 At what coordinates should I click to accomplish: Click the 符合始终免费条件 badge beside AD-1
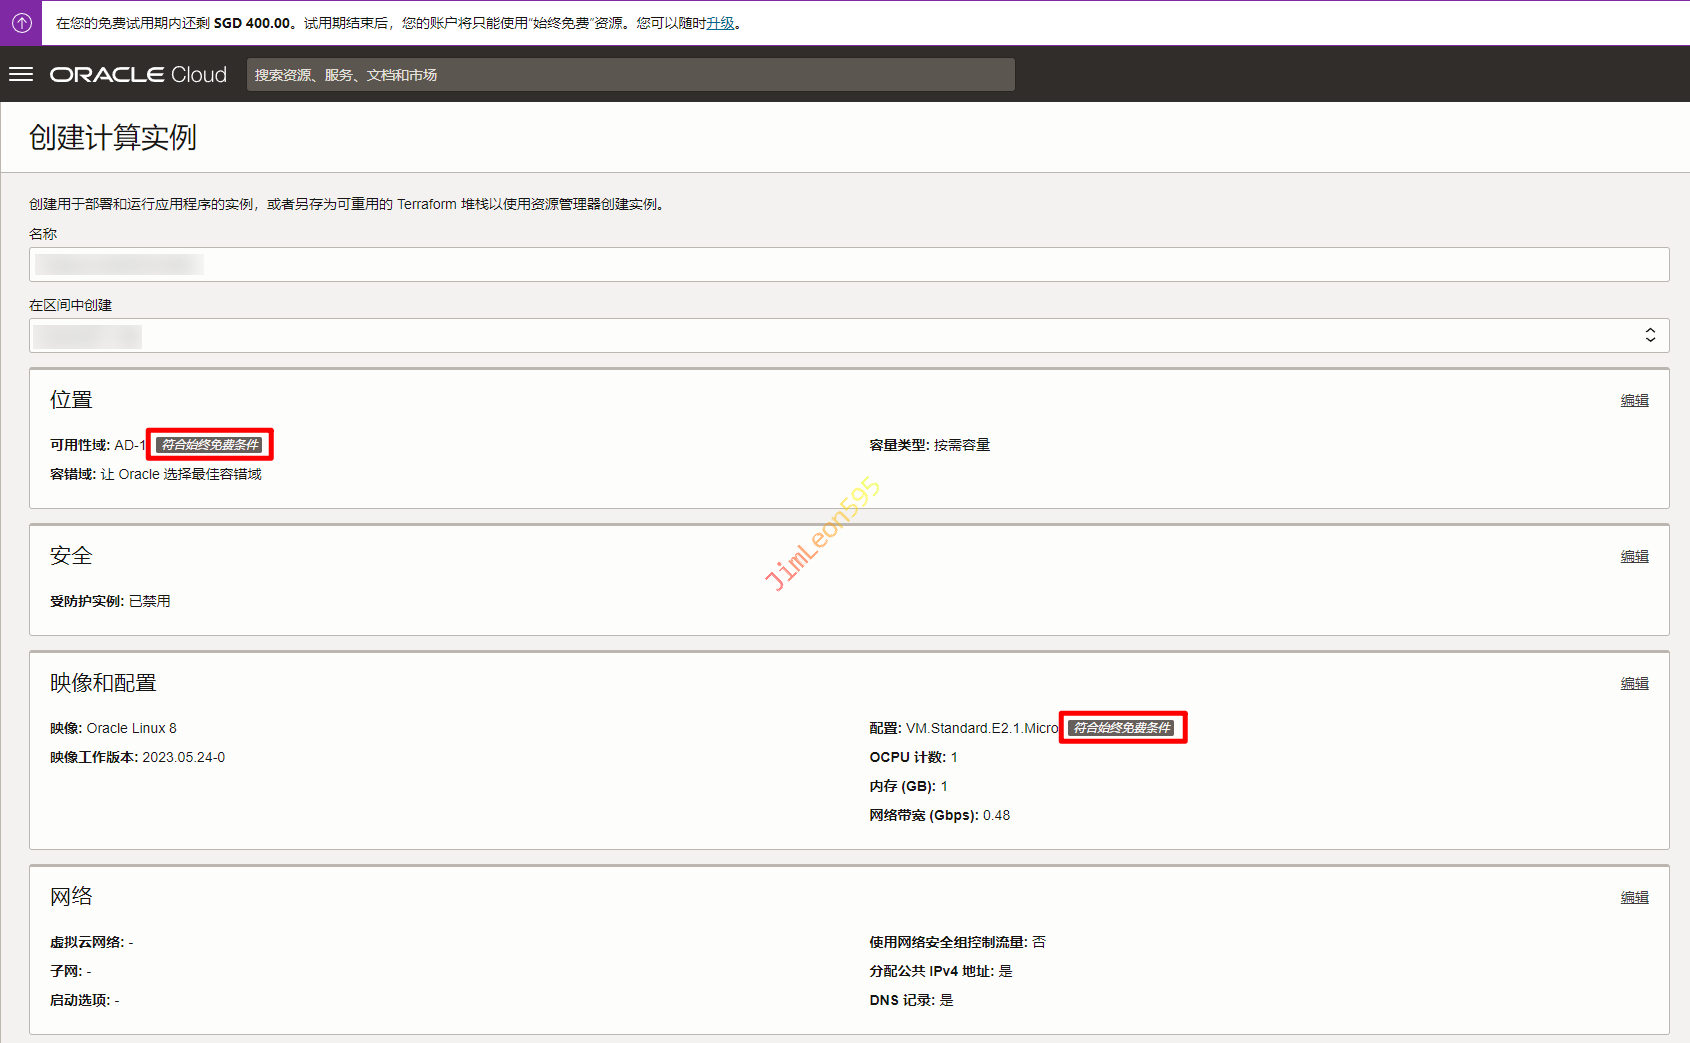click(210, 445)
